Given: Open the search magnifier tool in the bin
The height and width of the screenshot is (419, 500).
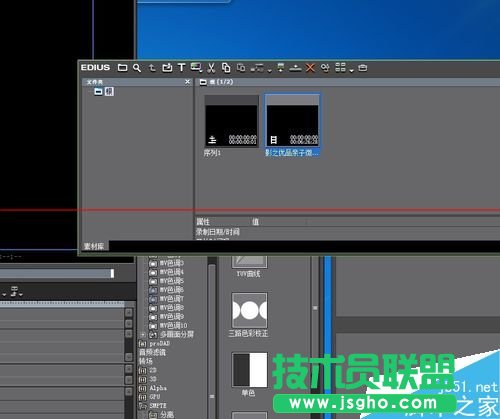Looking at the screenshot, I should 137,68.
